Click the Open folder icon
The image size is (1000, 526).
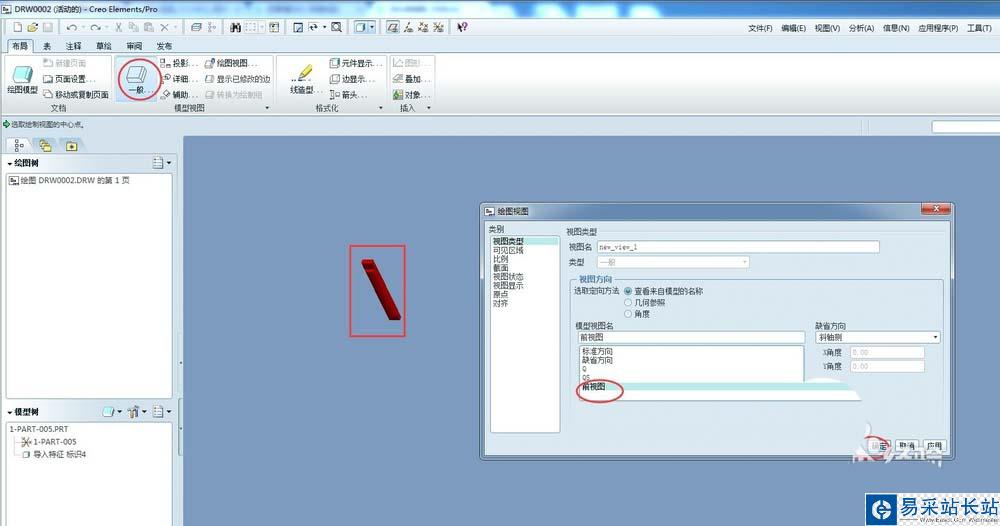32,27
